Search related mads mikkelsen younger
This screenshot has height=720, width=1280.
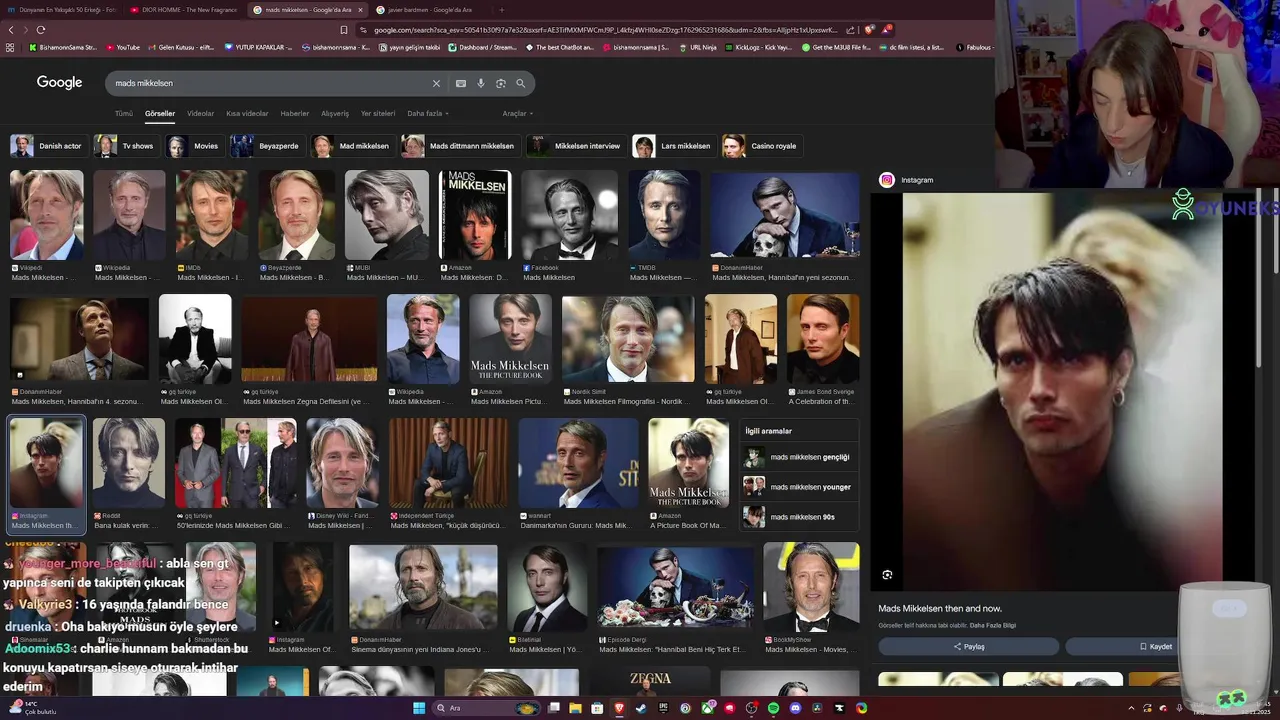tap(800, 487)
